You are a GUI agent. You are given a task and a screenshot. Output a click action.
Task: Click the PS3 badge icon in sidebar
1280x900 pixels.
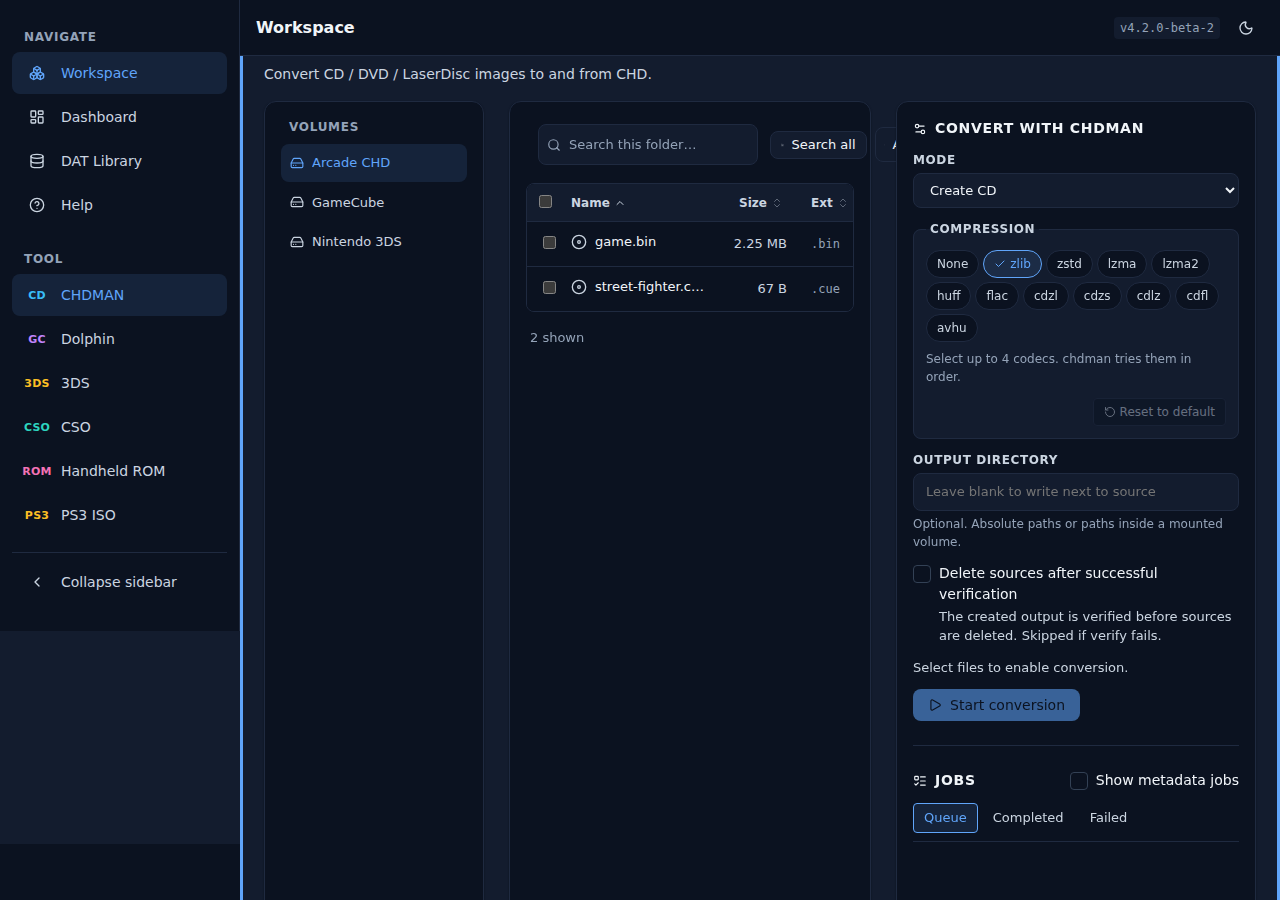[x=37, y=515]
